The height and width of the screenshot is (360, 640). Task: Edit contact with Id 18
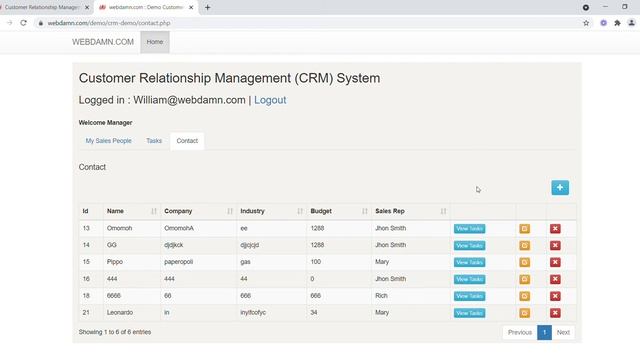pyautogui.click(x=524, y=296)
